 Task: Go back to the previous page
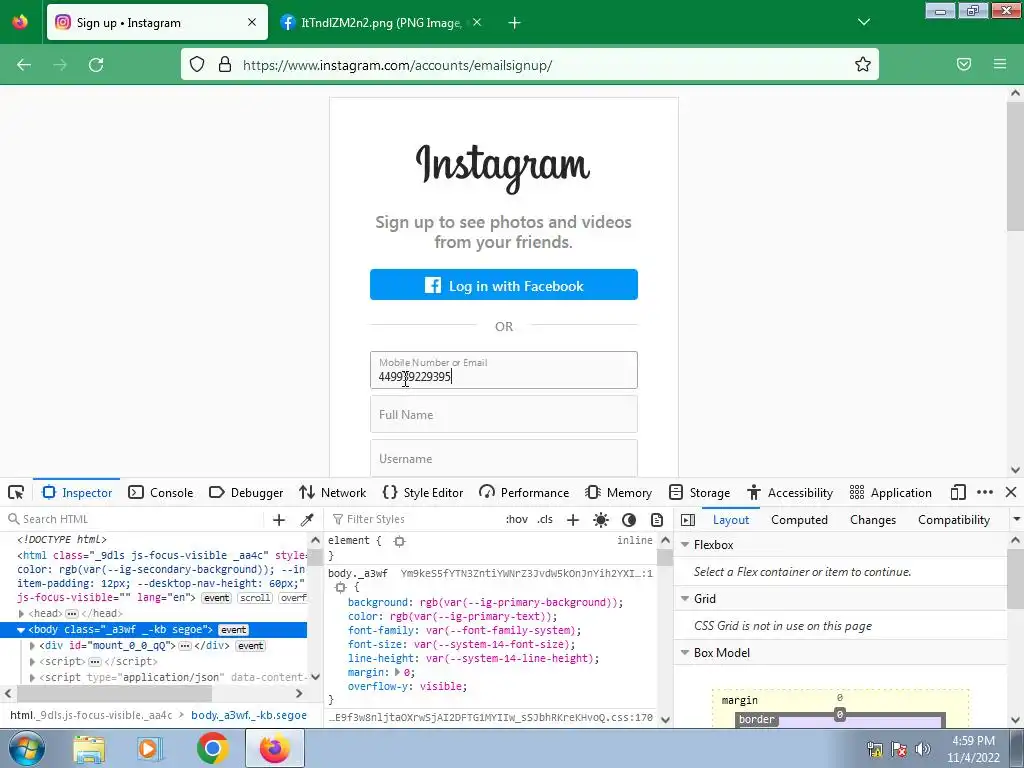pyautogui.click(x=24, y=65)
